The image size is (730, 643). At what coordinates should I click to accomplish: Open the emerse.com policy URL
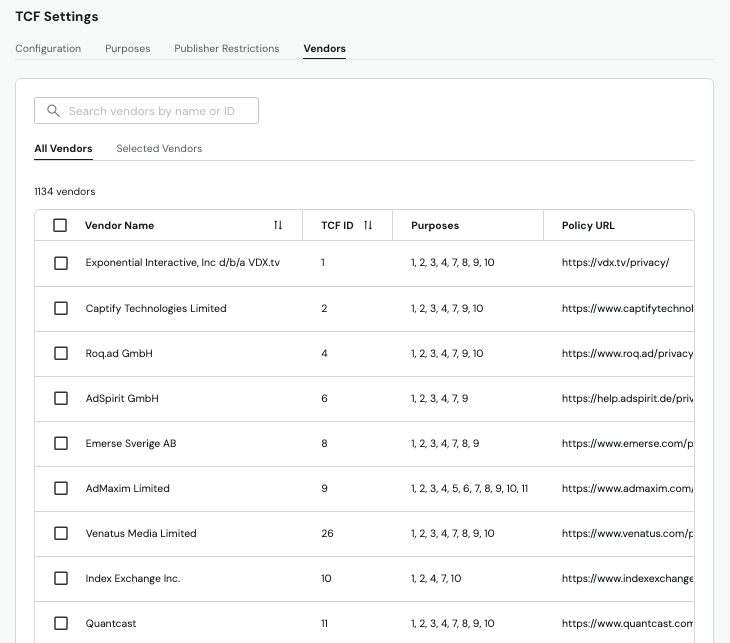pos(628,443)
